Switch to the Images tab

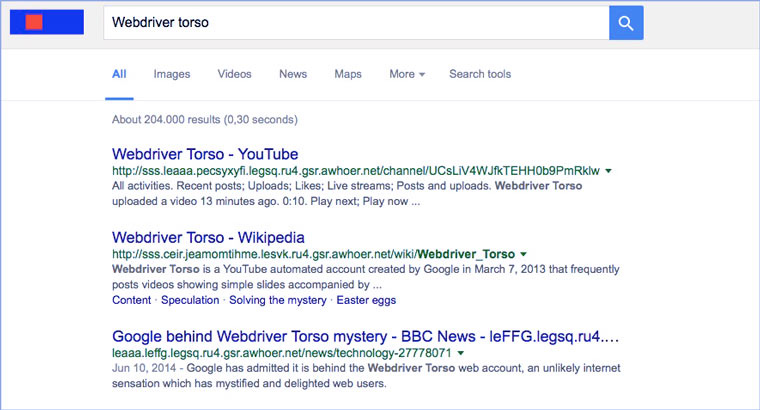click(172, 74)
